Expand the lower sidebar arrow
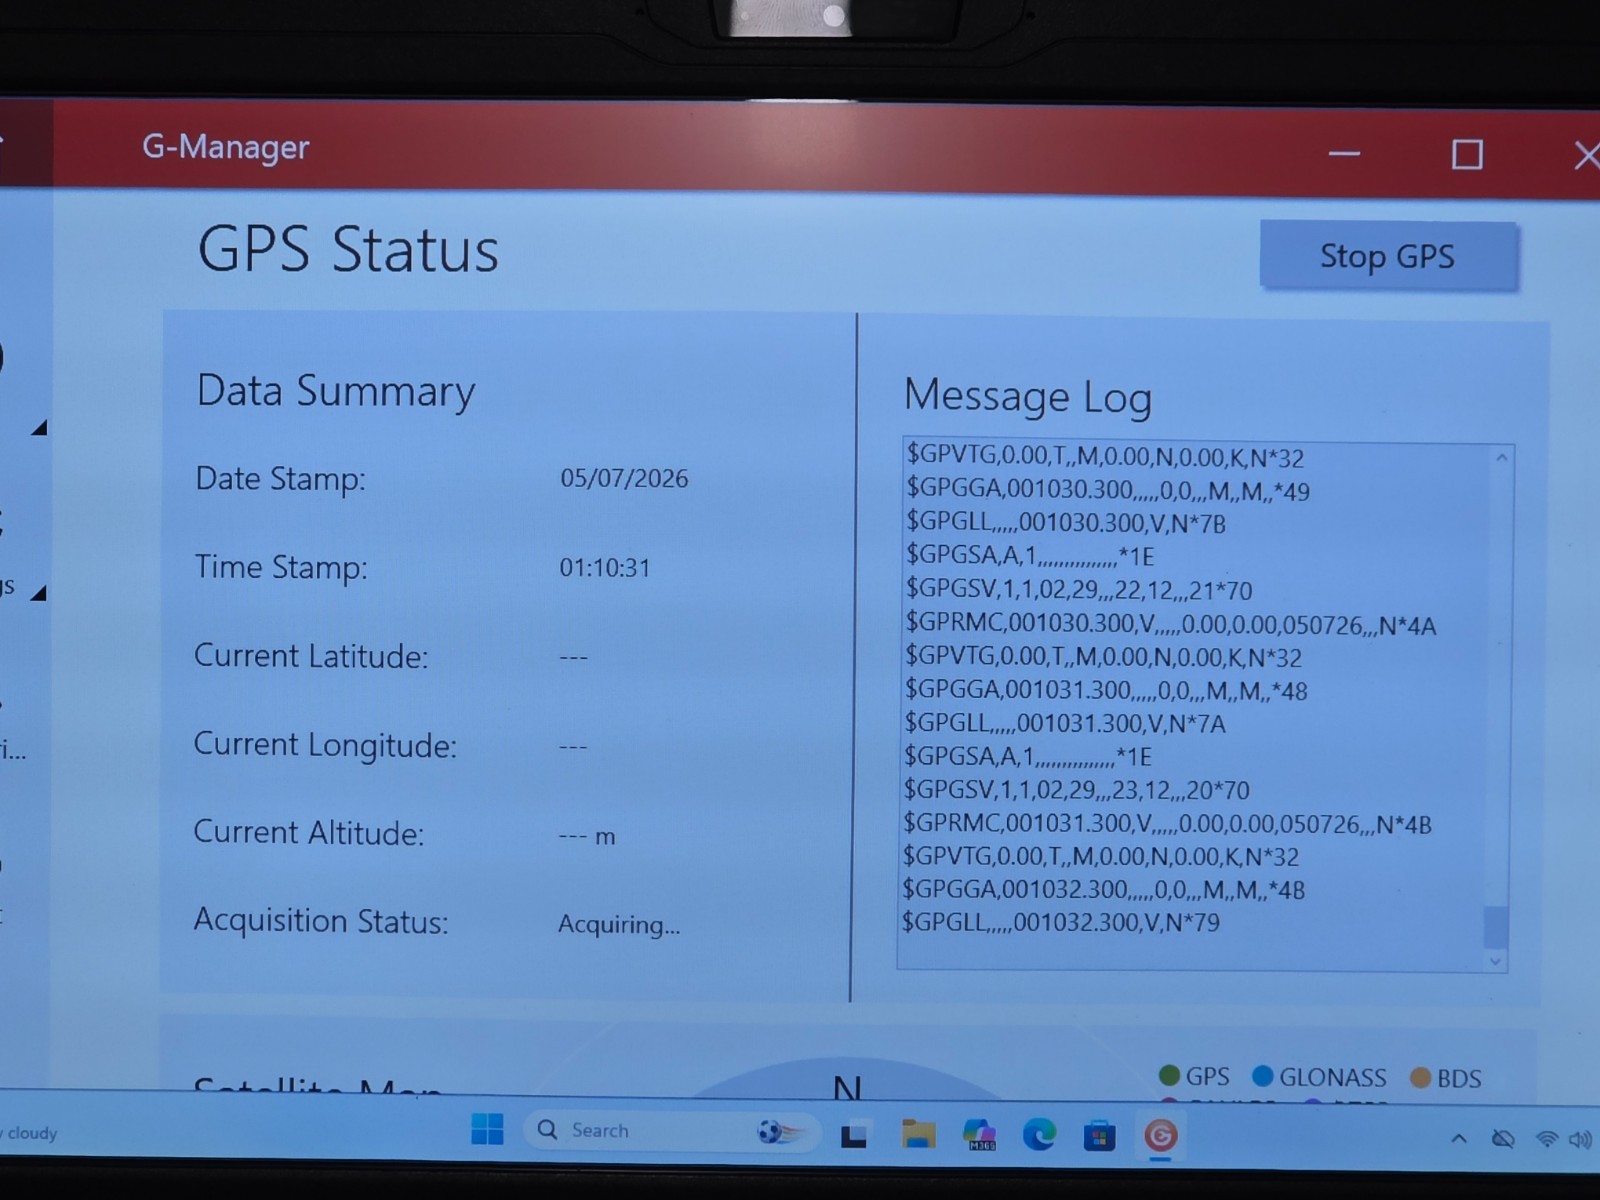Screen dimensions: 1600x1200 pyautogui.click(x=39, y=593)
